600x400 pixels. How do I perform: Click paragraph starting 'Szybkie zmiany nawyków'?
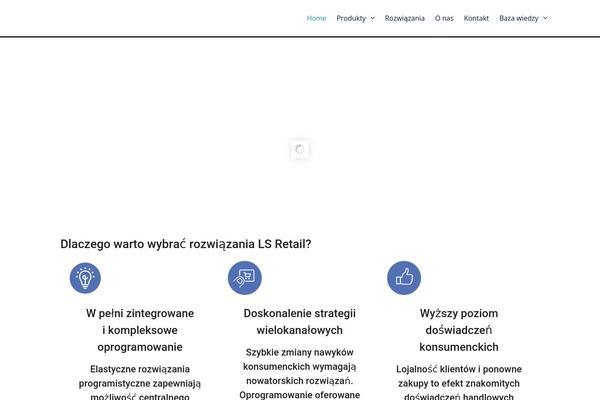click(300, 374)
